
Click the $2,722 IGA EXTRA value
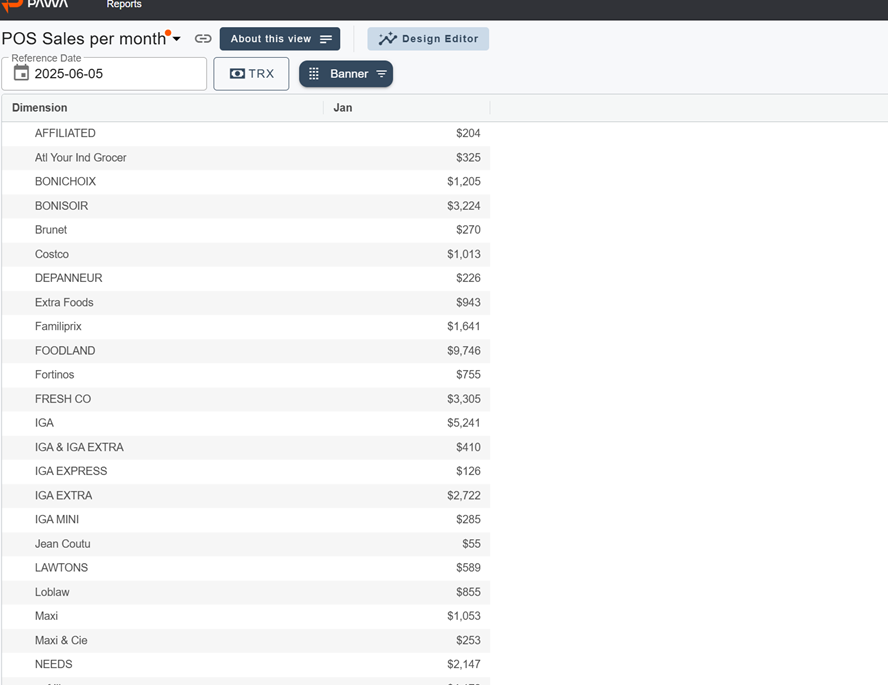click(x=464, y=495)
